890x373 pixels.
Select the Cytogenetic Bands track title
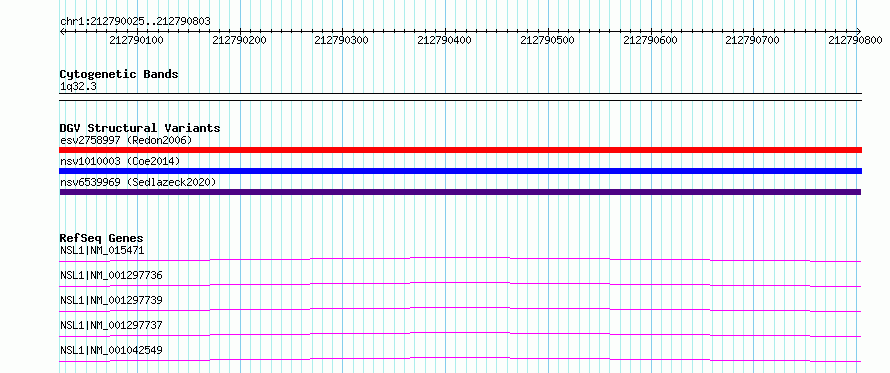[119, 74]
